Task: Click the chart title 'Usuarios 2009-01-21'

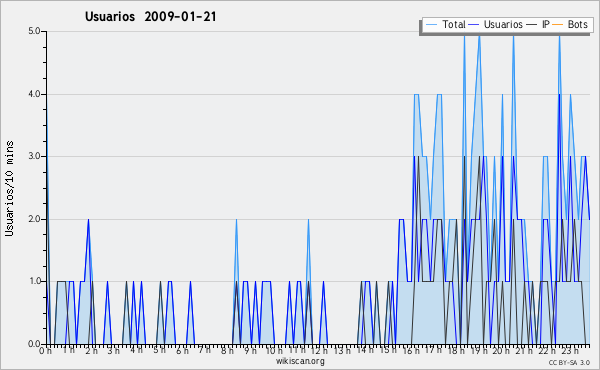Action: click(x=150, y=17)
